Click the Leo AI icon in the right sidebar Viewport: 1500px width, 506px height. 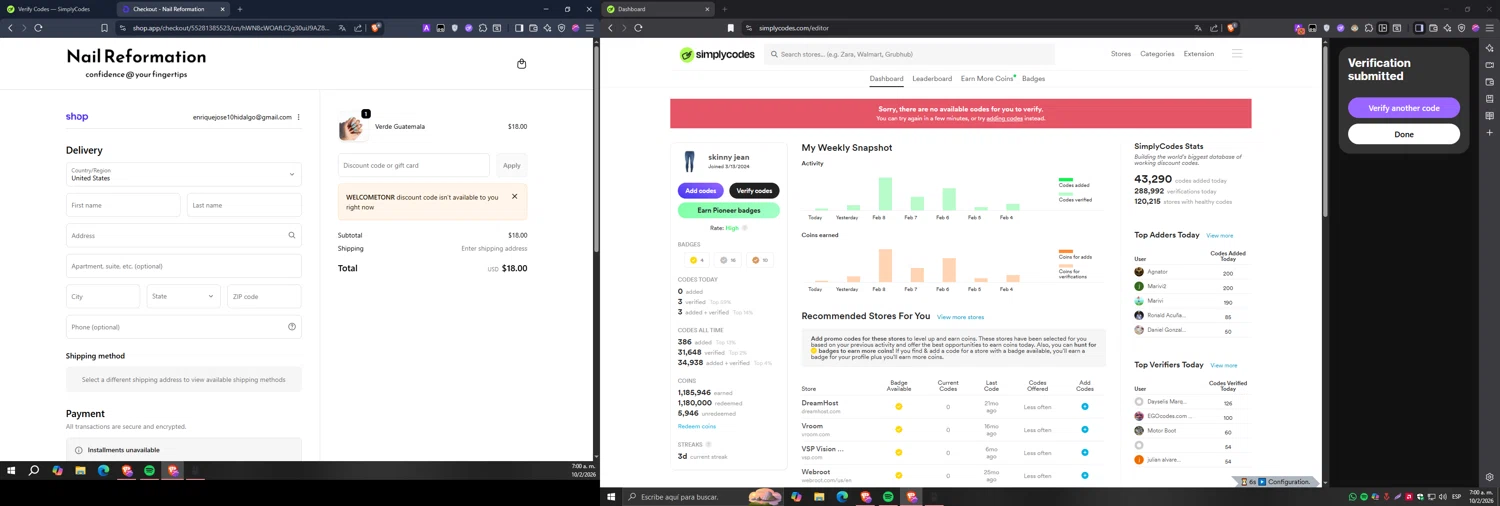tap(1489, 48)
